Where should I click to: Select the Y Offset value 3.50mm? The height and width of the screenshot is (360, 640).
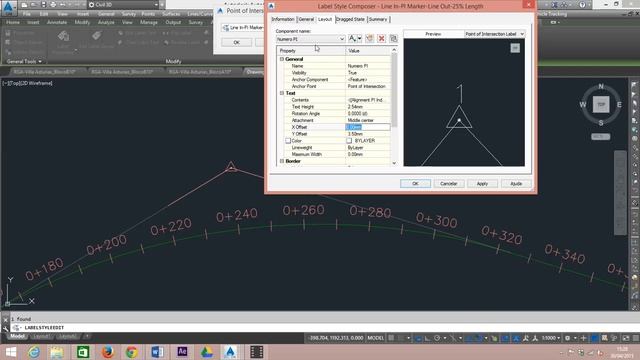click(368, 134)
